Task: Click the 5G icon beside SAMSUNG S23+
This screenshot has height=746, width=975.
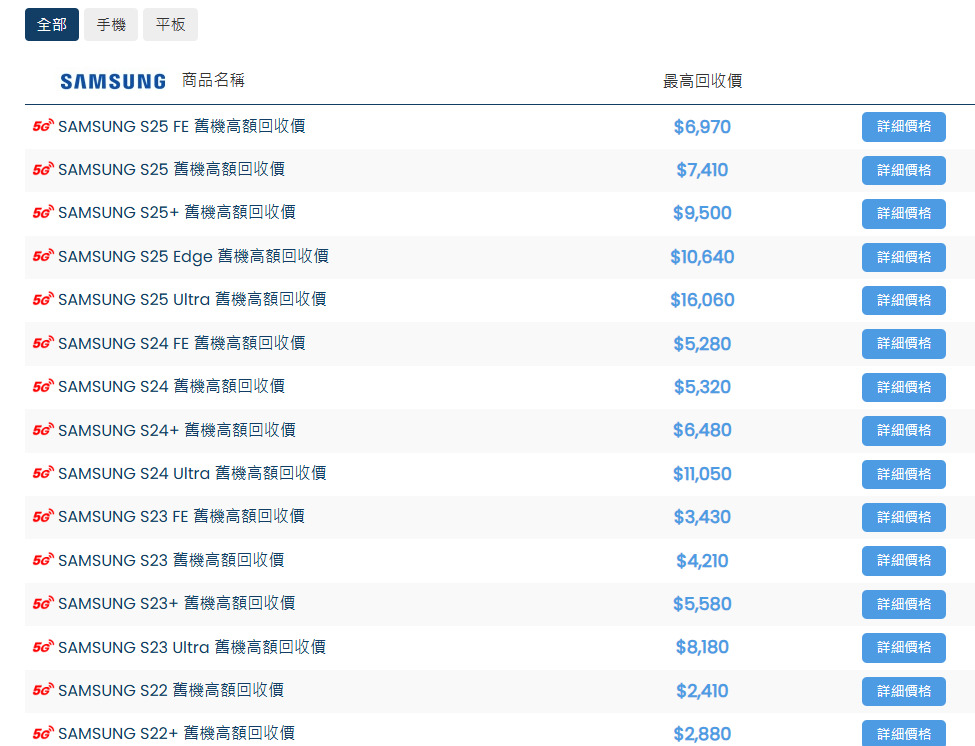Action: [43, 604]
